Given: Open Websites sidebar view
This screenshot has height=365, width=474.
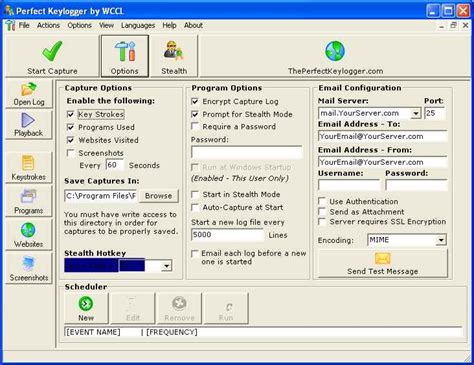Looking at the screenshot, I should click(x=29, y=235).
